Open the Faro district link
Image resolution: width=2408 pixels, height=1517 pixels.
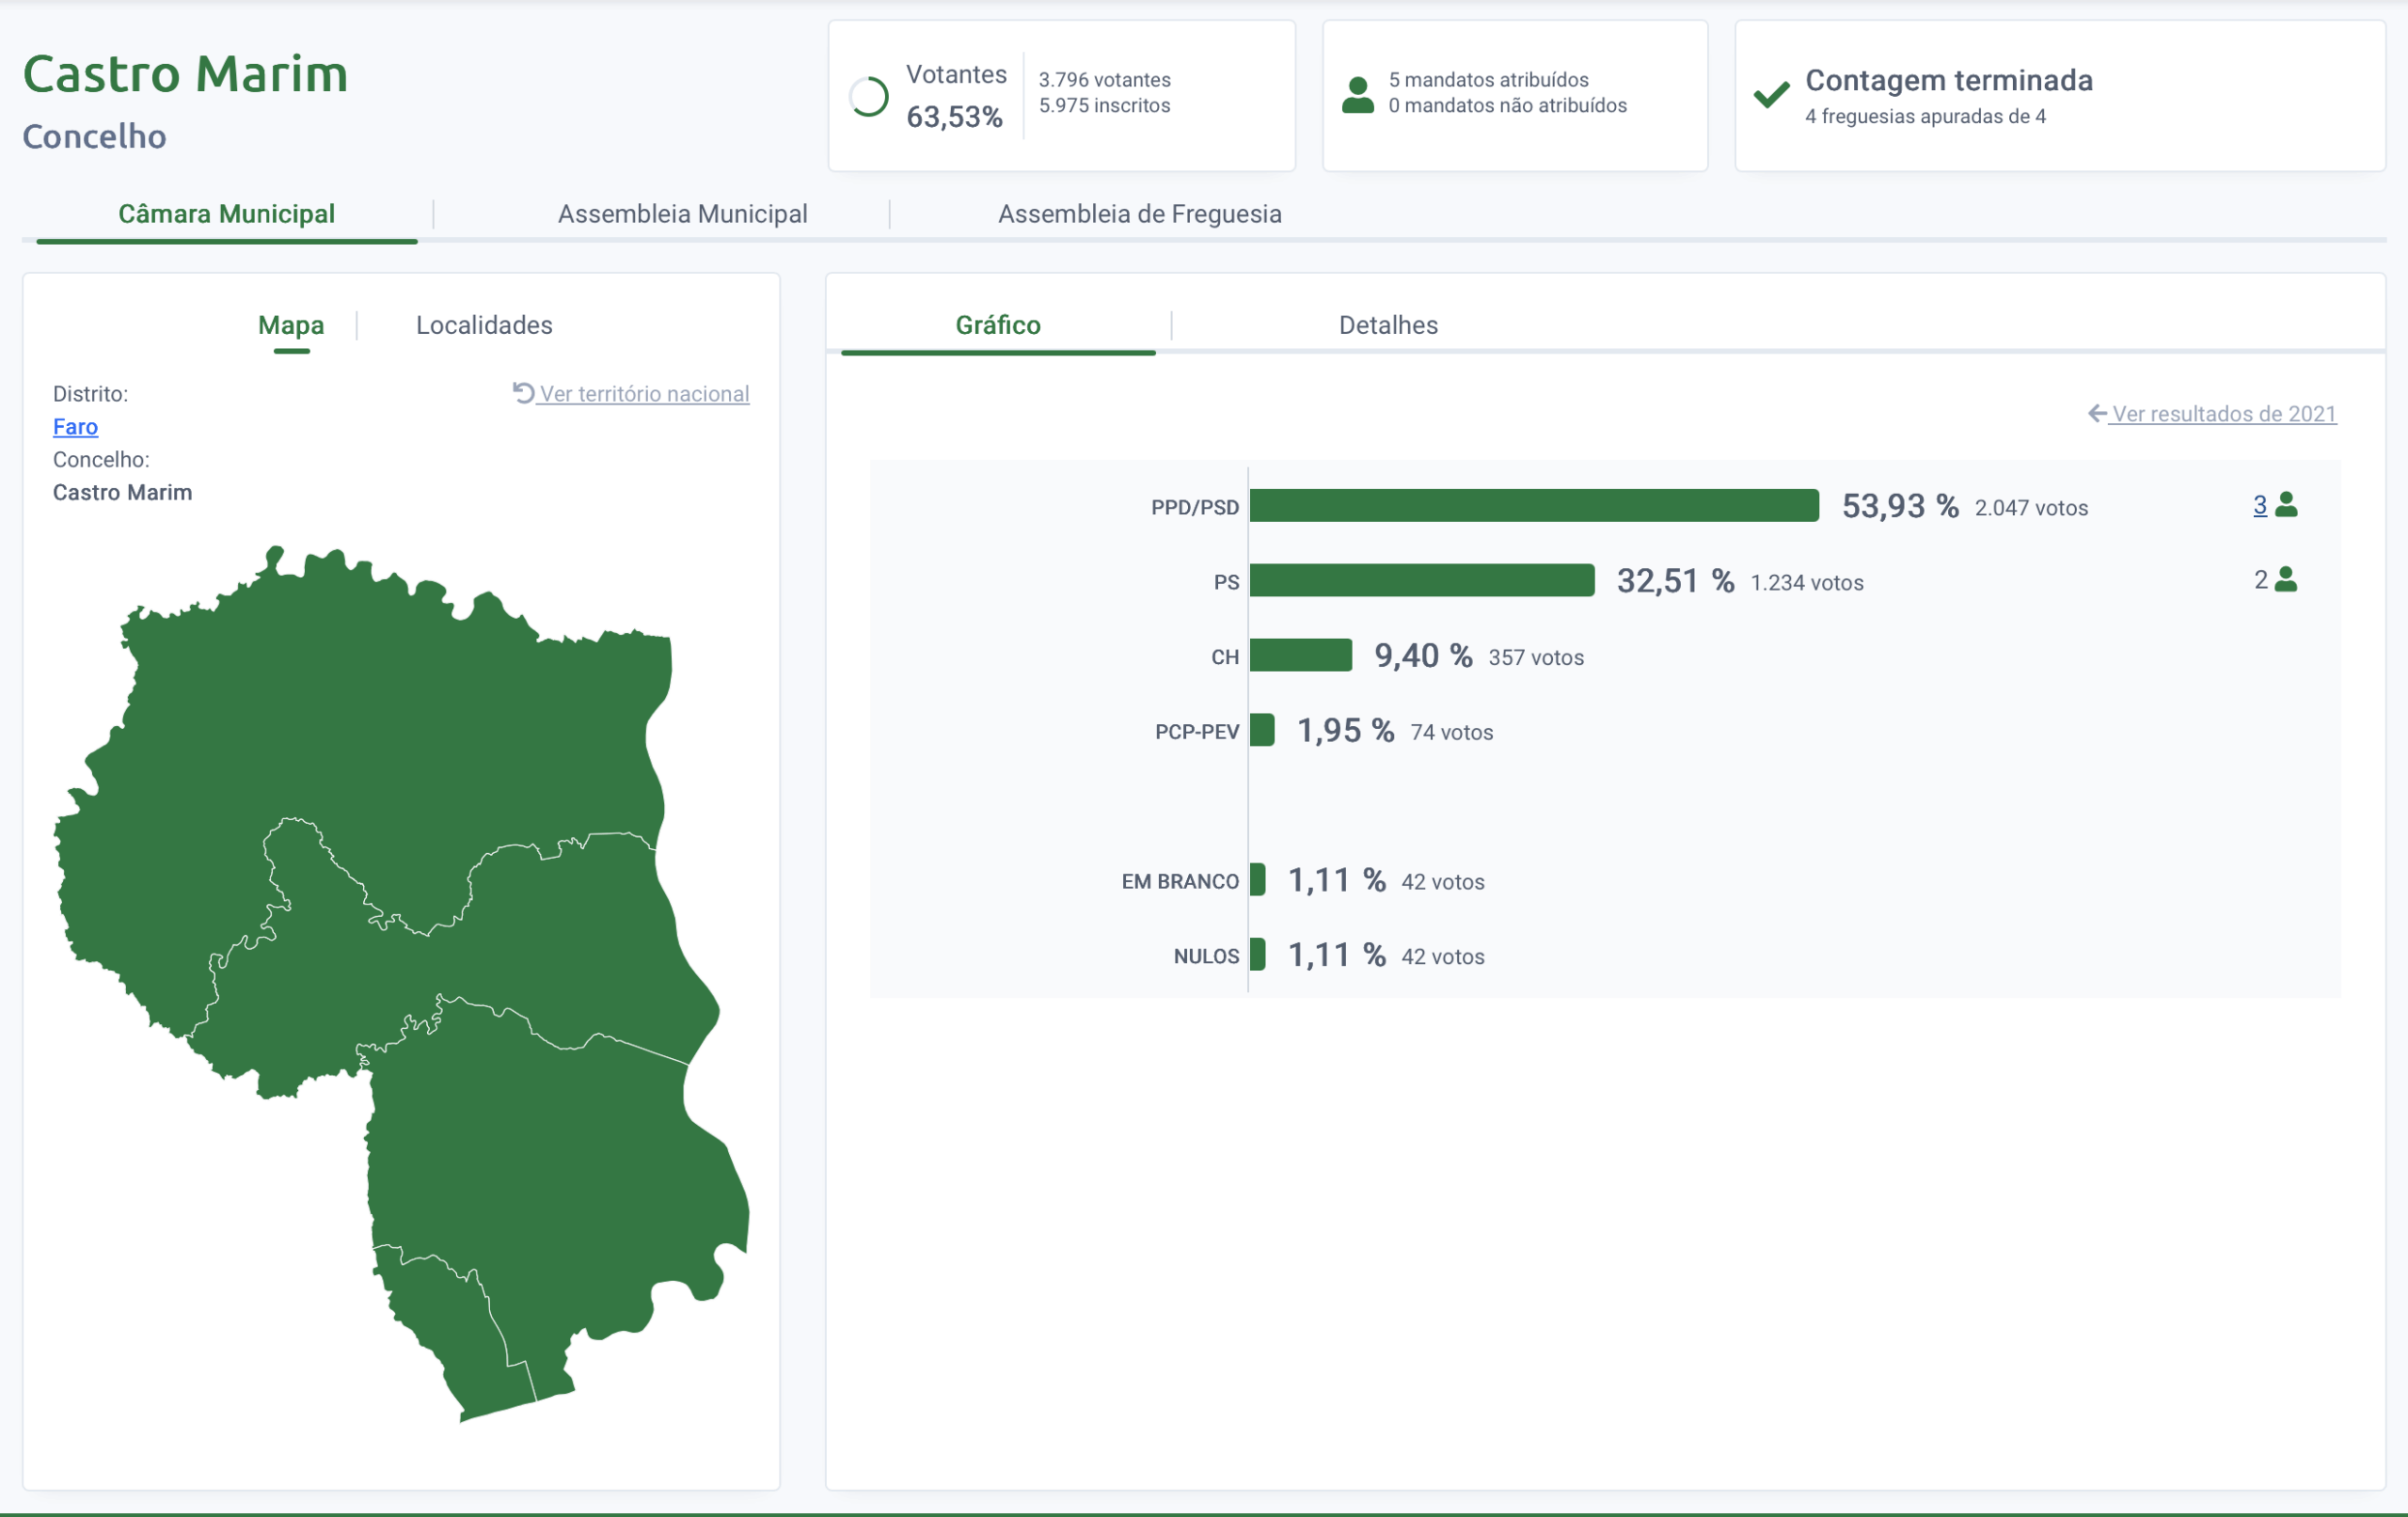coord(75,427)
